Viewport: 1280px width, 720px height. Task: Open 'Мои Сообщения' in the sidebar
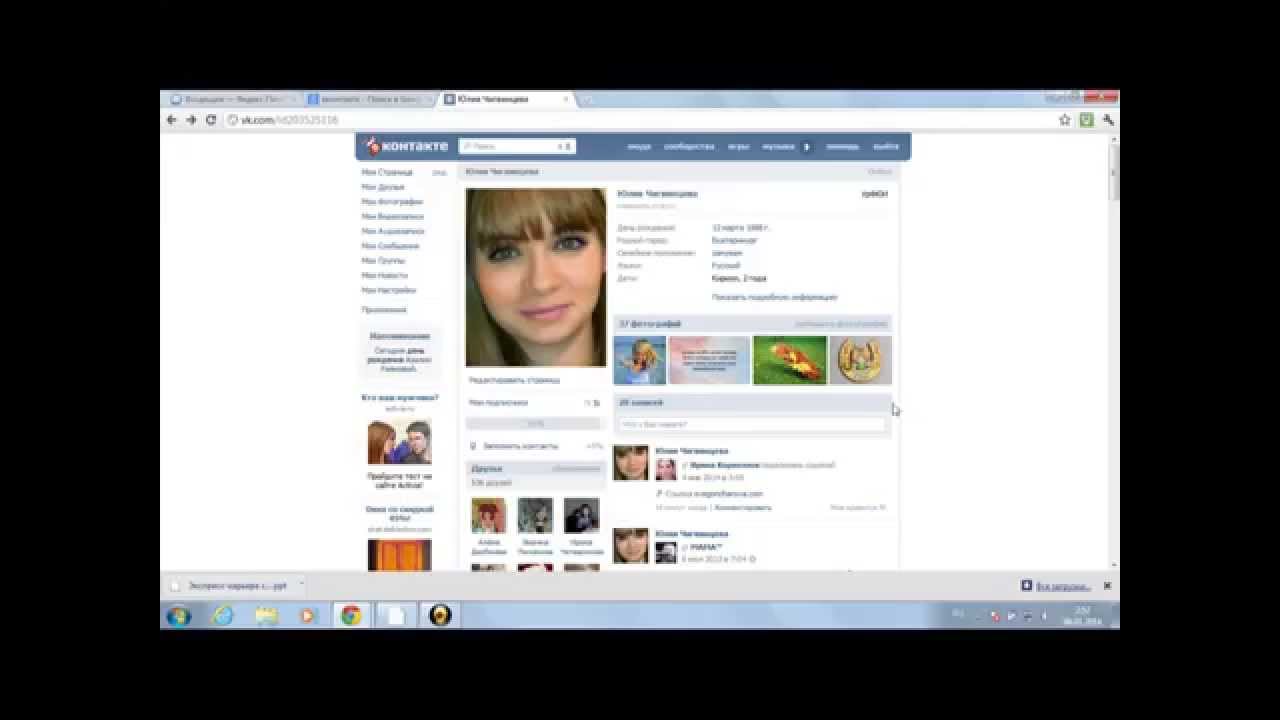click(x=390, y=246)
